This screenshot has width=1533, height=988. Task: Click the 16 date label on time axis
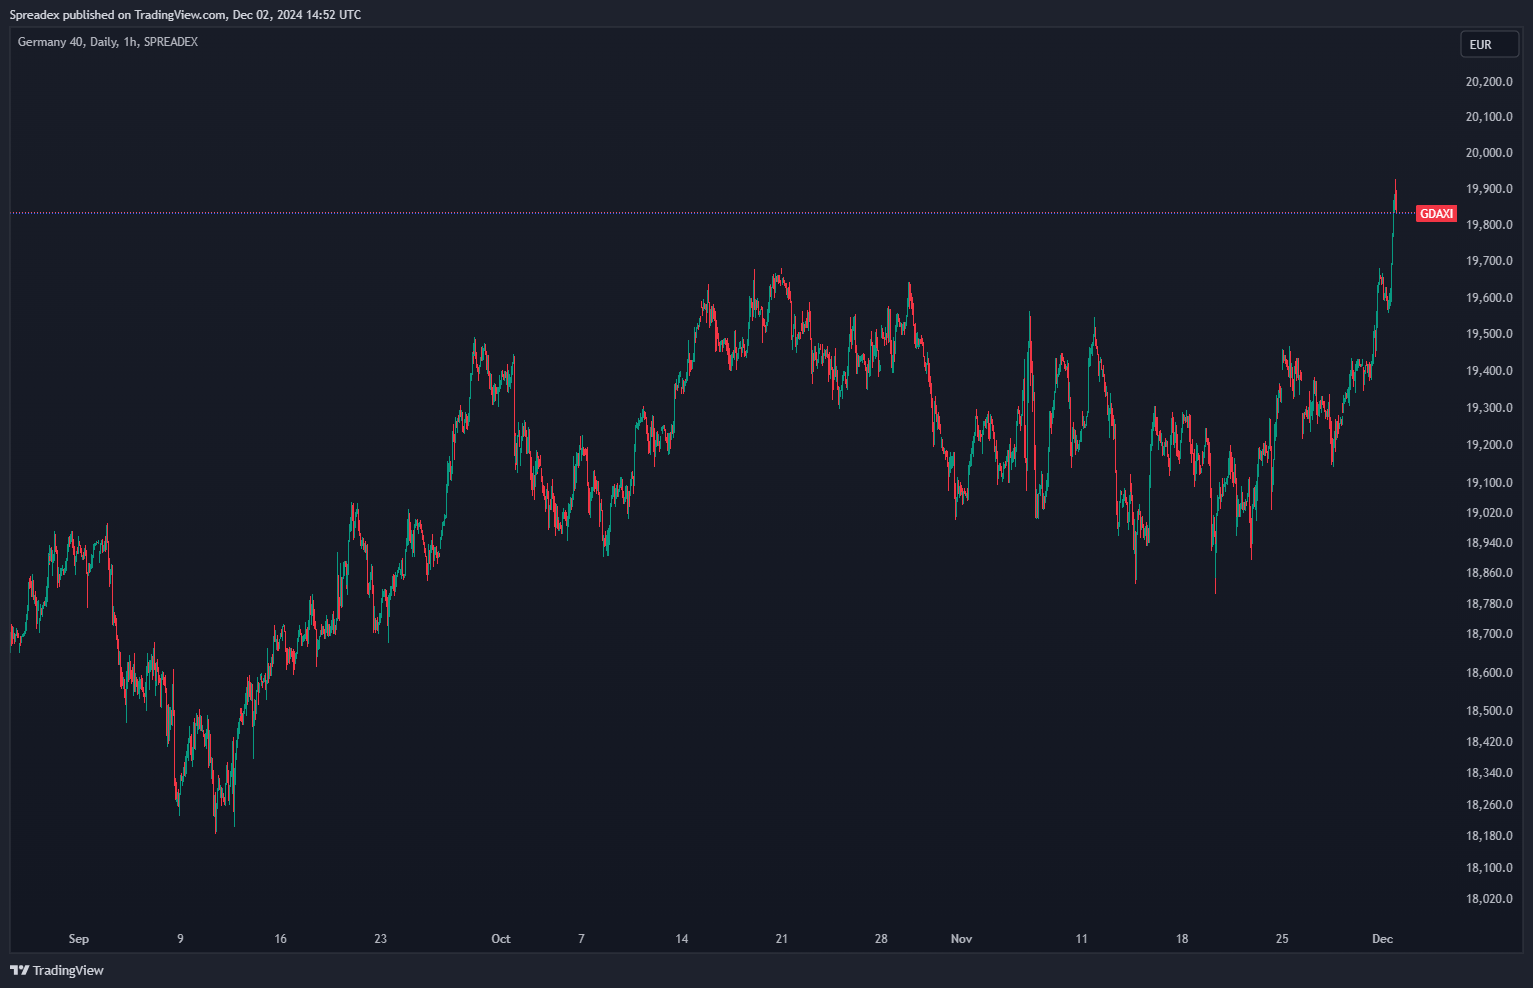point(280,939)
